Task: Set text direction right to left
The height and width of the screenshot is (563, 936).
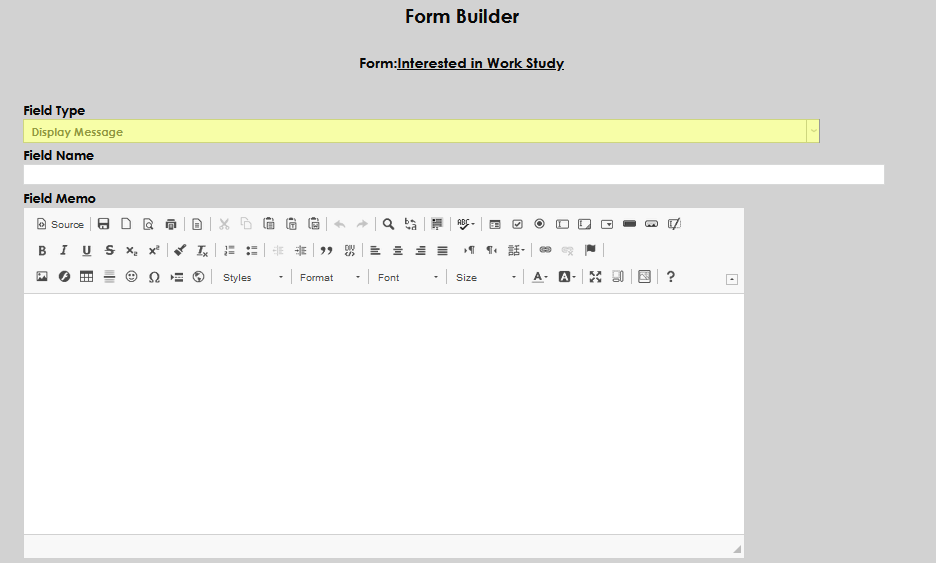Action: (x=491, y=250)
